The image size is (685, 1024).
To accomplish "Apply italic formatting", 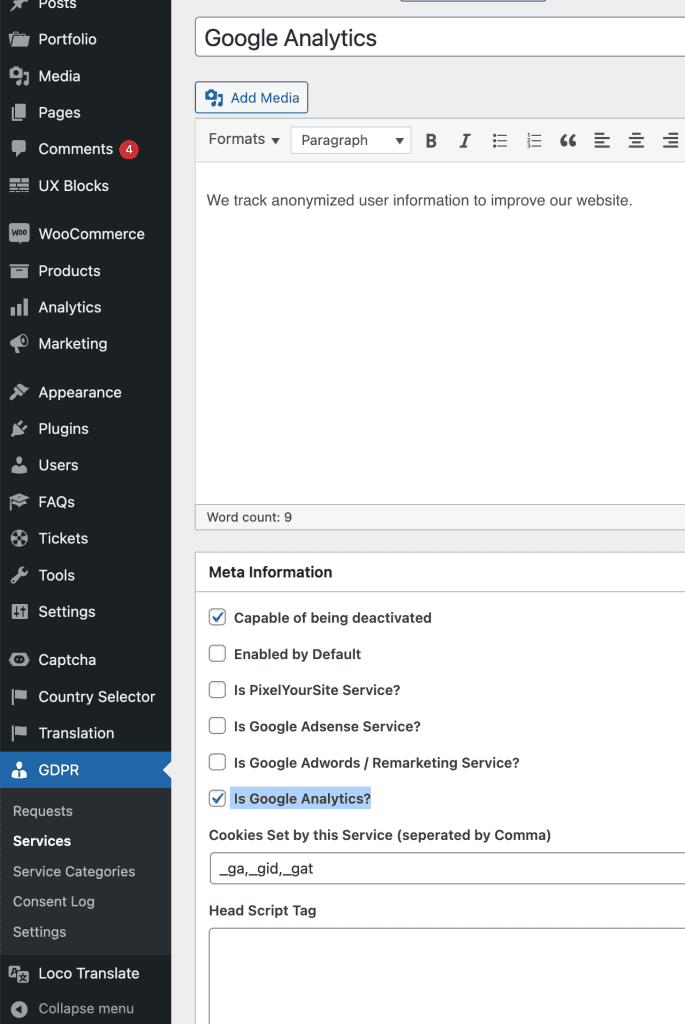I will coord(464,140).
